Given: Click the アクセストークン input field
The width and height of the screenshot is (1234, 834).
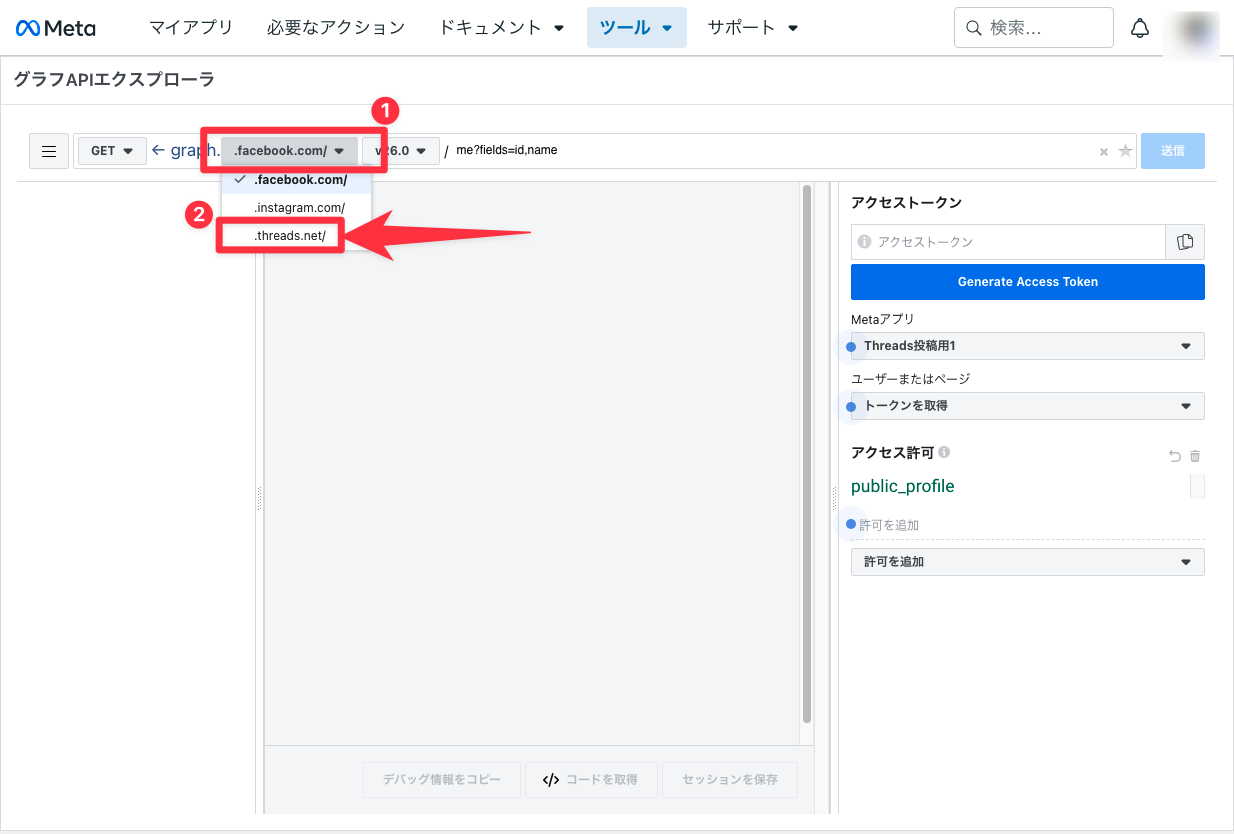Looking at the screenshot, I should tap(1008, 242).
